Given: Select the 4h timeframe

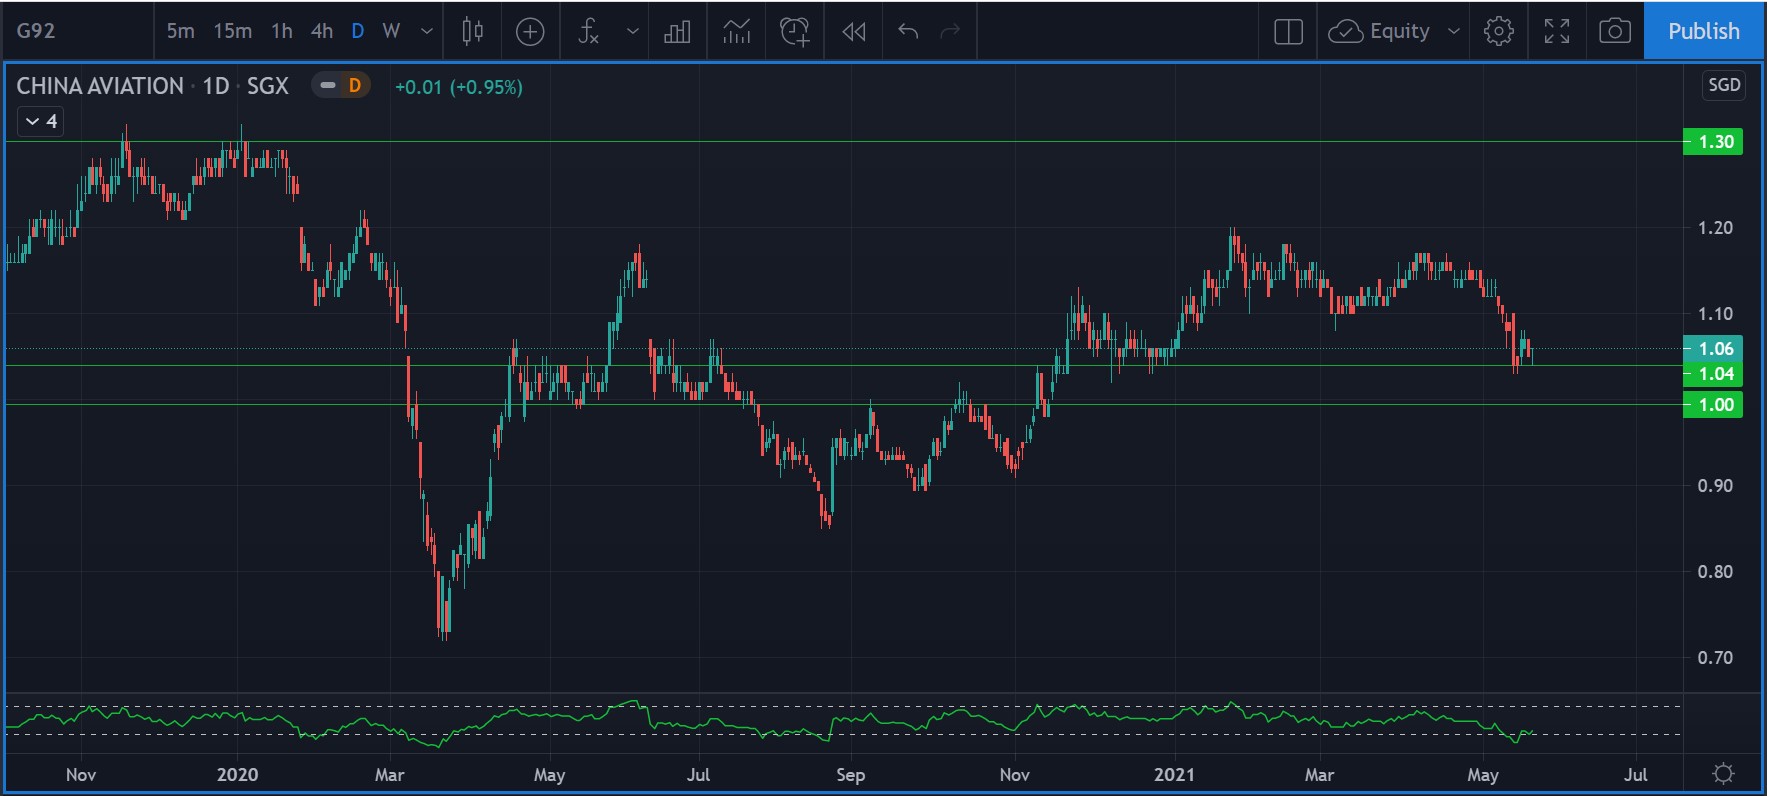Looking at the screenshot, I should 322,31.
